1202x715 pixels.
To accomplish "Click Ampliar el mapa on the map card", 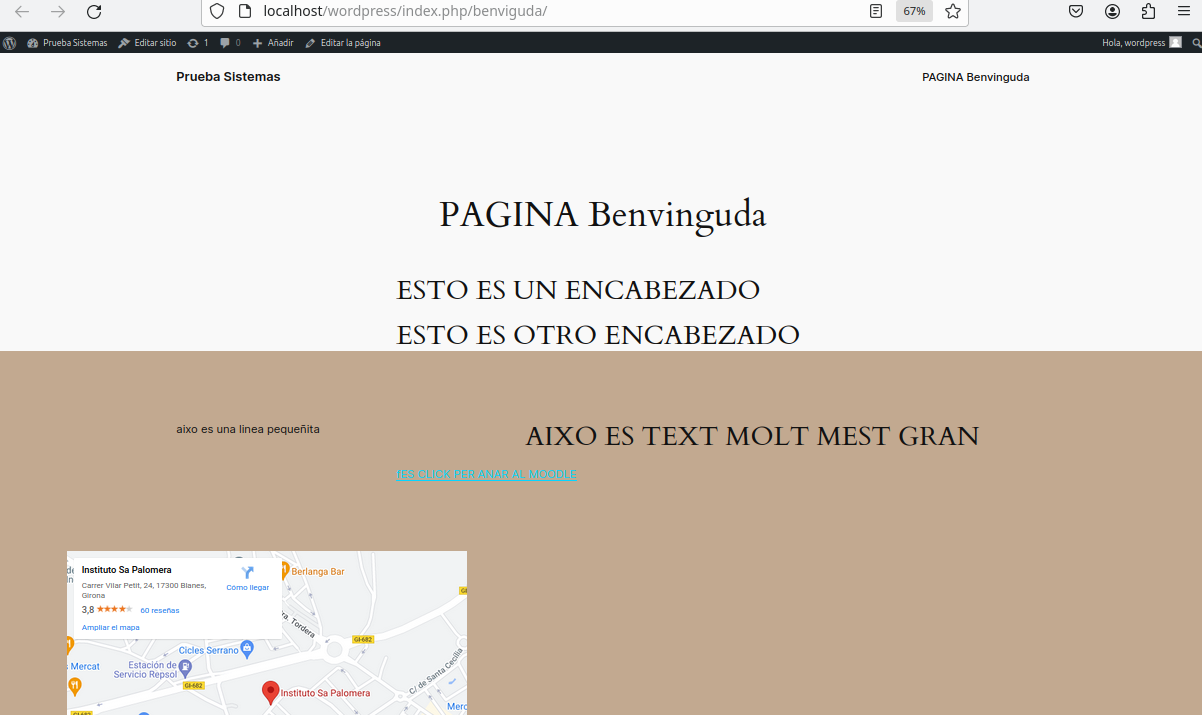I will coord(110,627).
